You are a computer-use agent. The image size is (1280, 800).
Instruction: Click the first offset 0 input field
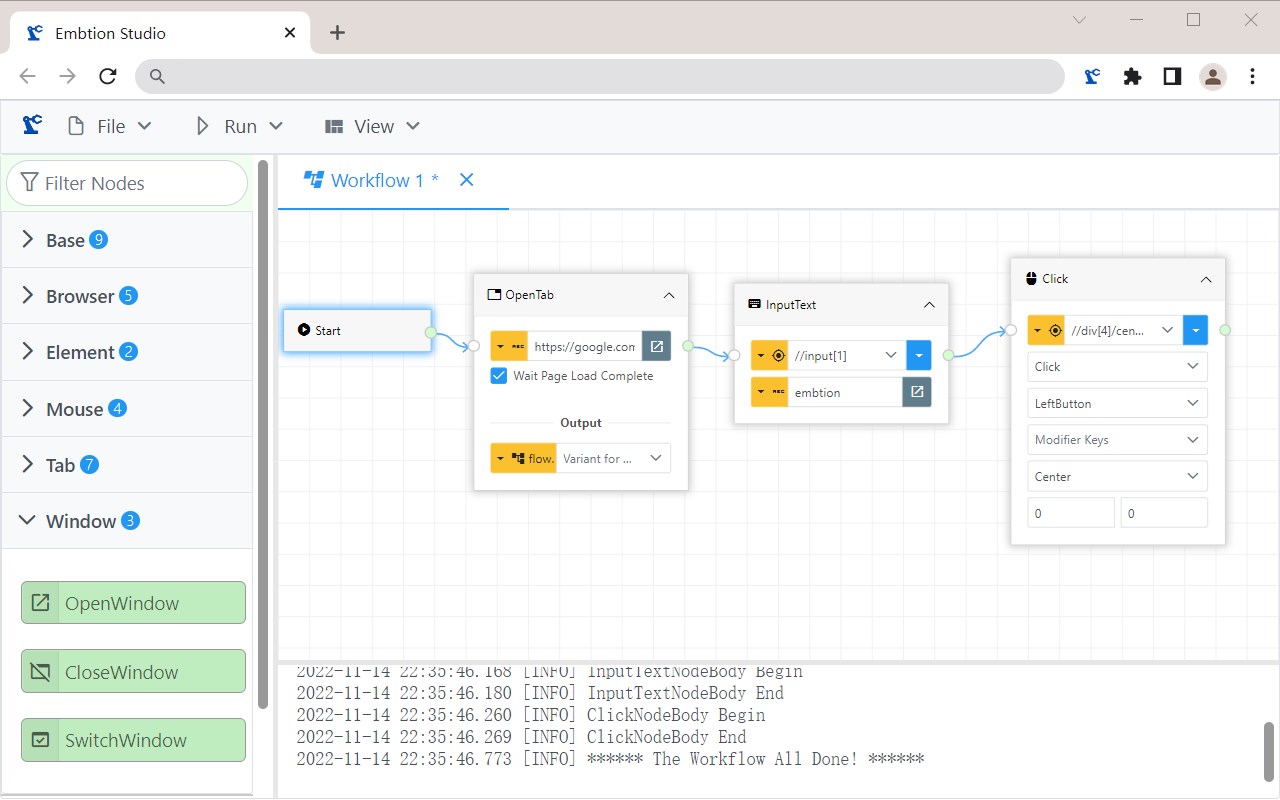pyautogui.click(x=1071, y=513)
